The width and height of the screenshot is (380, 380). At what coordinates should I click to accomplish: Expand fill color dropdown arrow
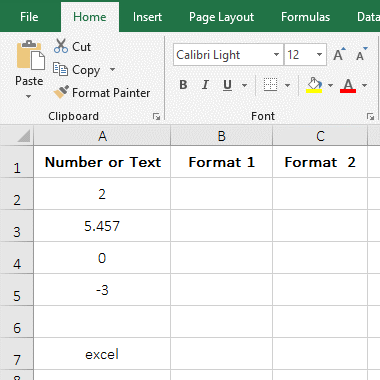pos(330,85)
